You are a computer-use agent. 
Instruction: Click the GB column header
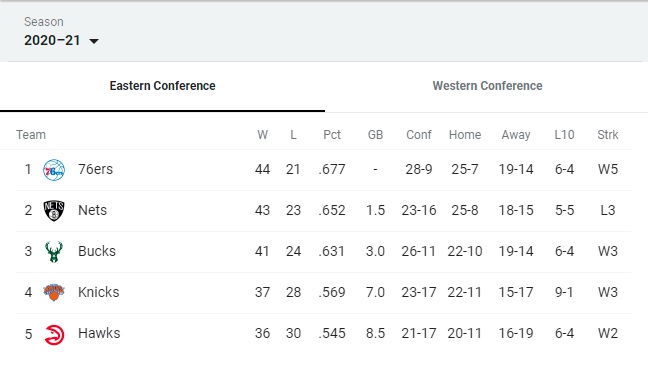pos(375,135)
